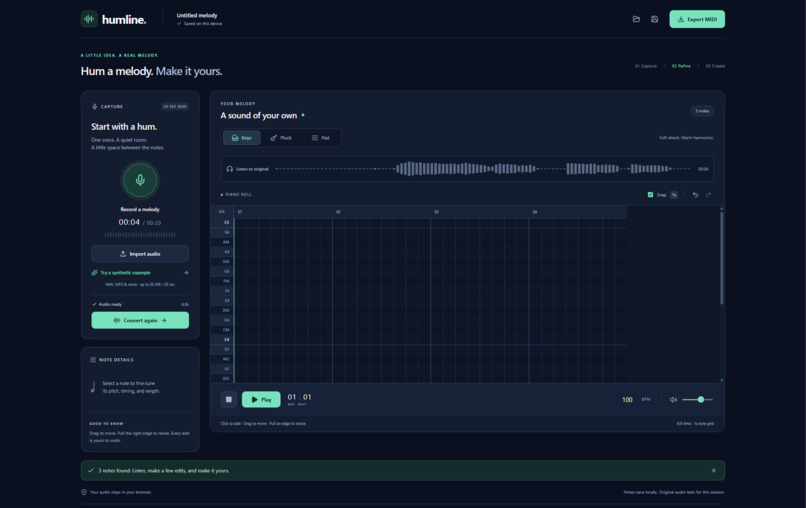Click the headphones Listen to original icon
806x508 pixels.
pyautogui.click(x=229, y=169)
